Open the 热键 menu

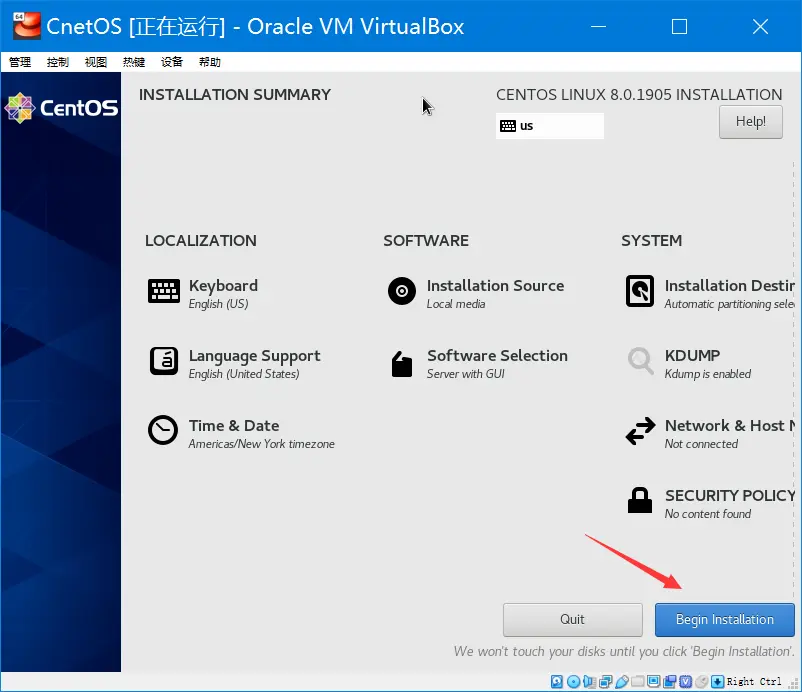(134, 62)
